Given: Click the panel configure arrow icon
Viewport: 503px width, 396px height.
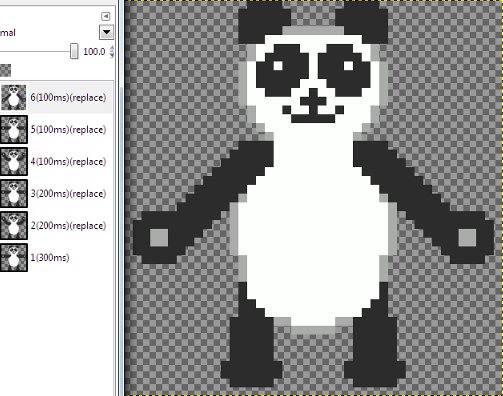Looking at the screenshot, I should point(106,16).
